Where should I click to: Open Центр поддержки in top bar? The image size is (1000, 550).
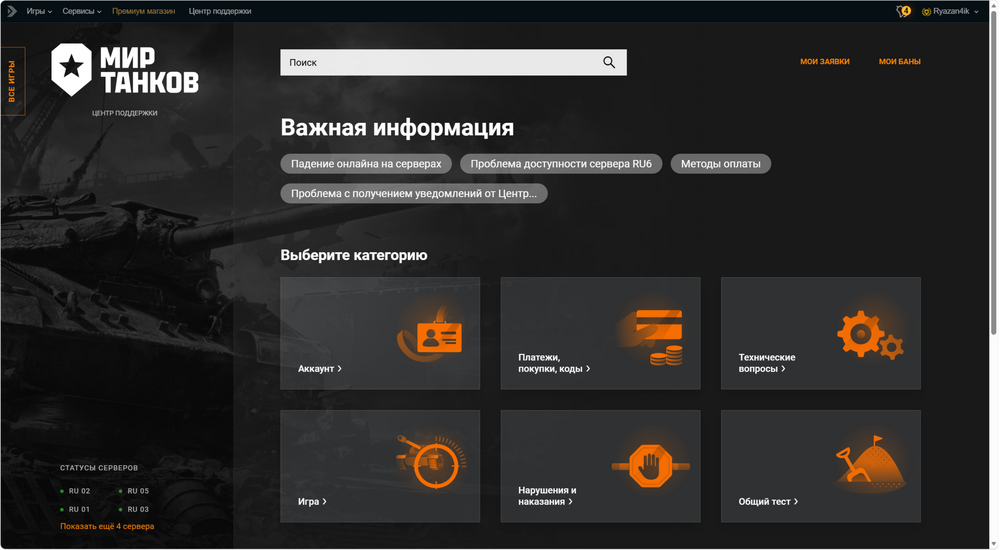pyautogui.click(x=220, y=11)
